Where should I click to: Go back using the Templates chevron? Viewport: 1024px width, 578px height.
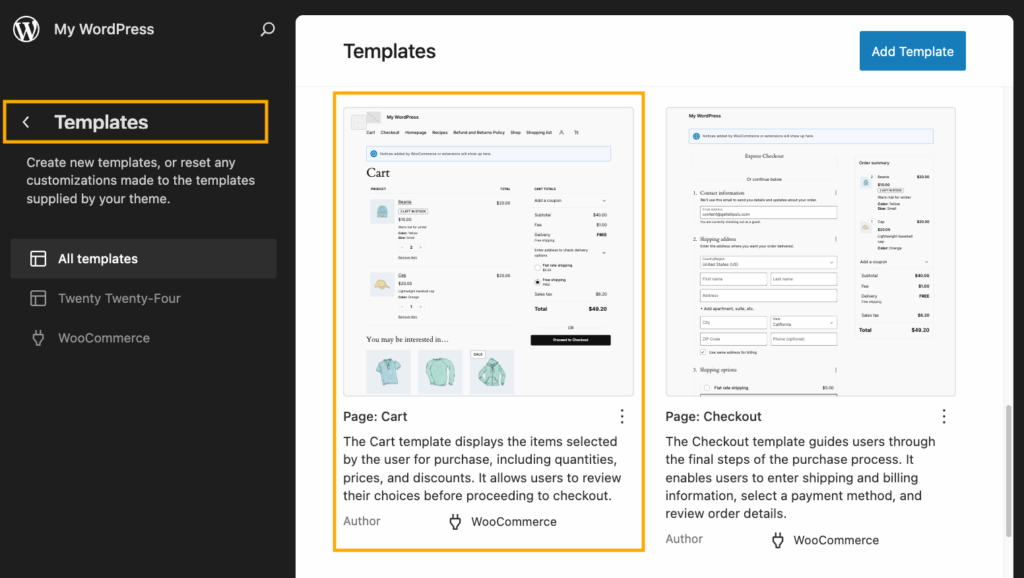(26, 122)
